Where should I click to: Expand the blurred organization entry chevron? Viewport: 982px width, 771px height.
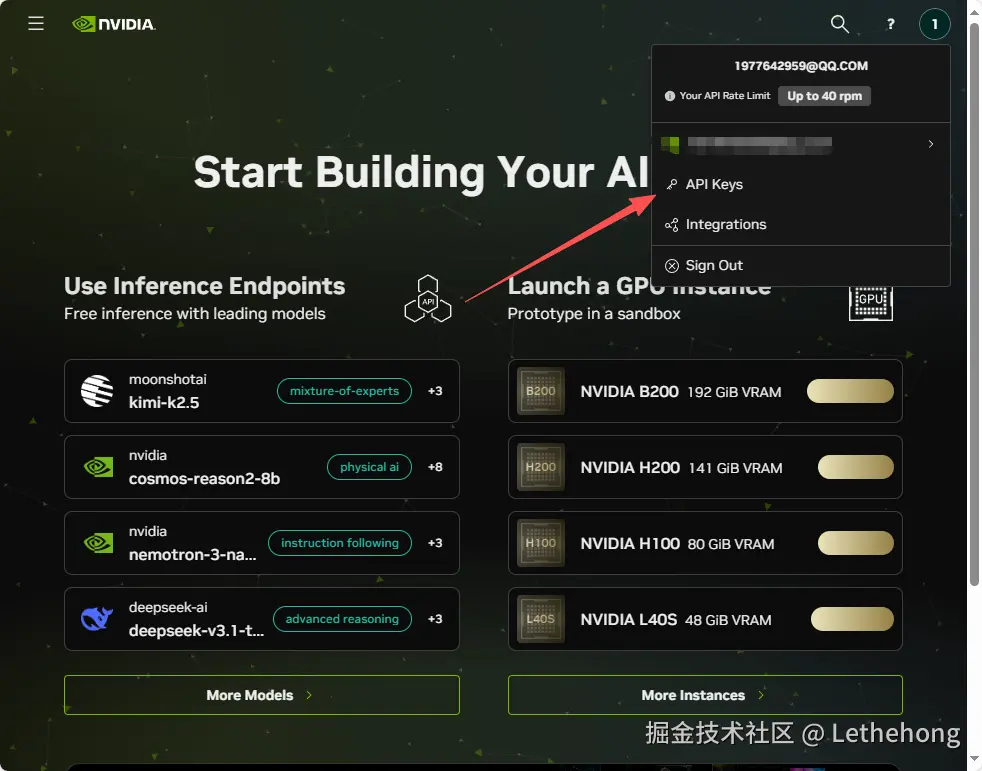click(931, 144)
